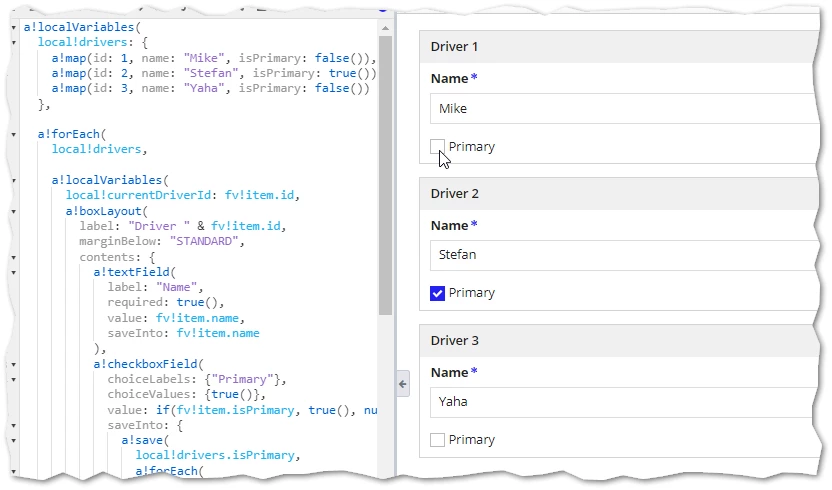Click local!currentDriverId in the code
Image resolution: width=832 pixels, height=490 pixels.
(138, 195)
